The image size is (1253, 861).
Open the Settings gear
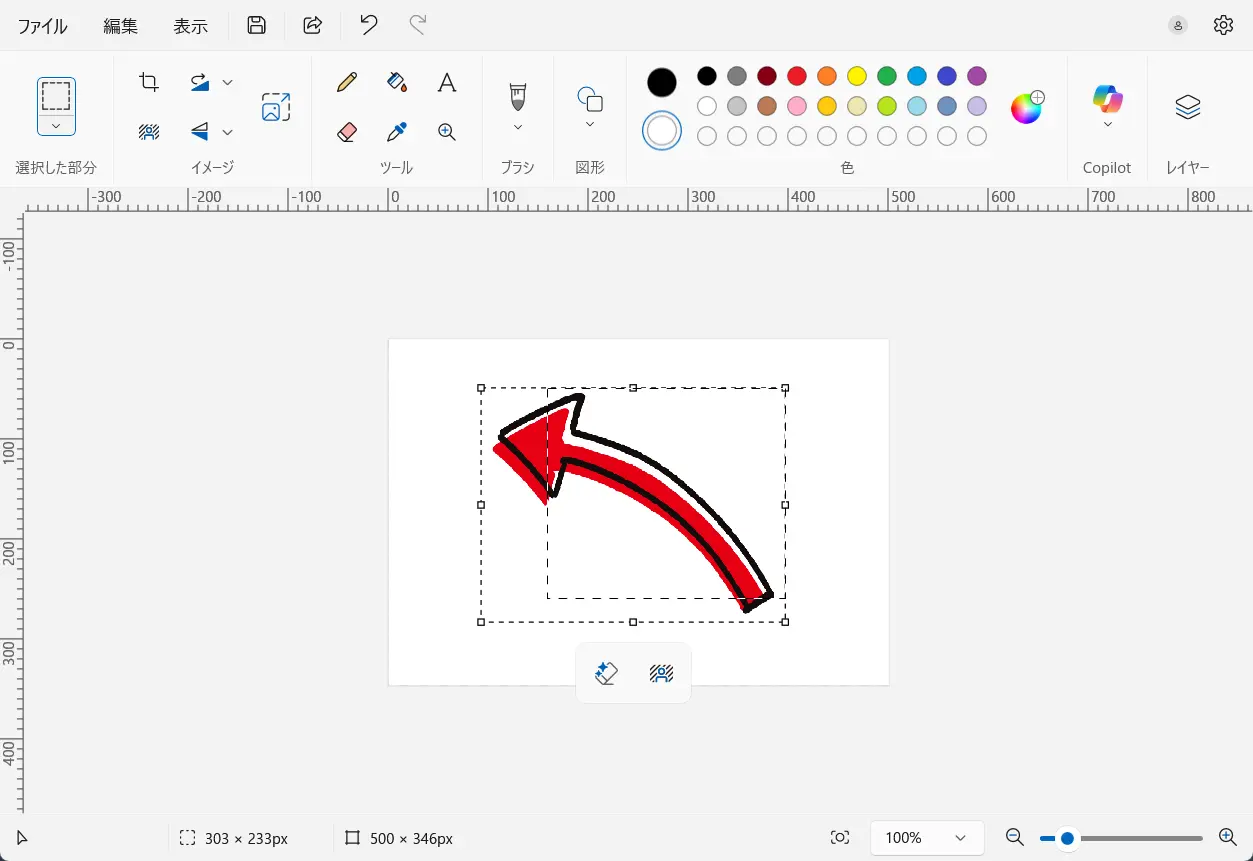click(x=1223, y=26)
